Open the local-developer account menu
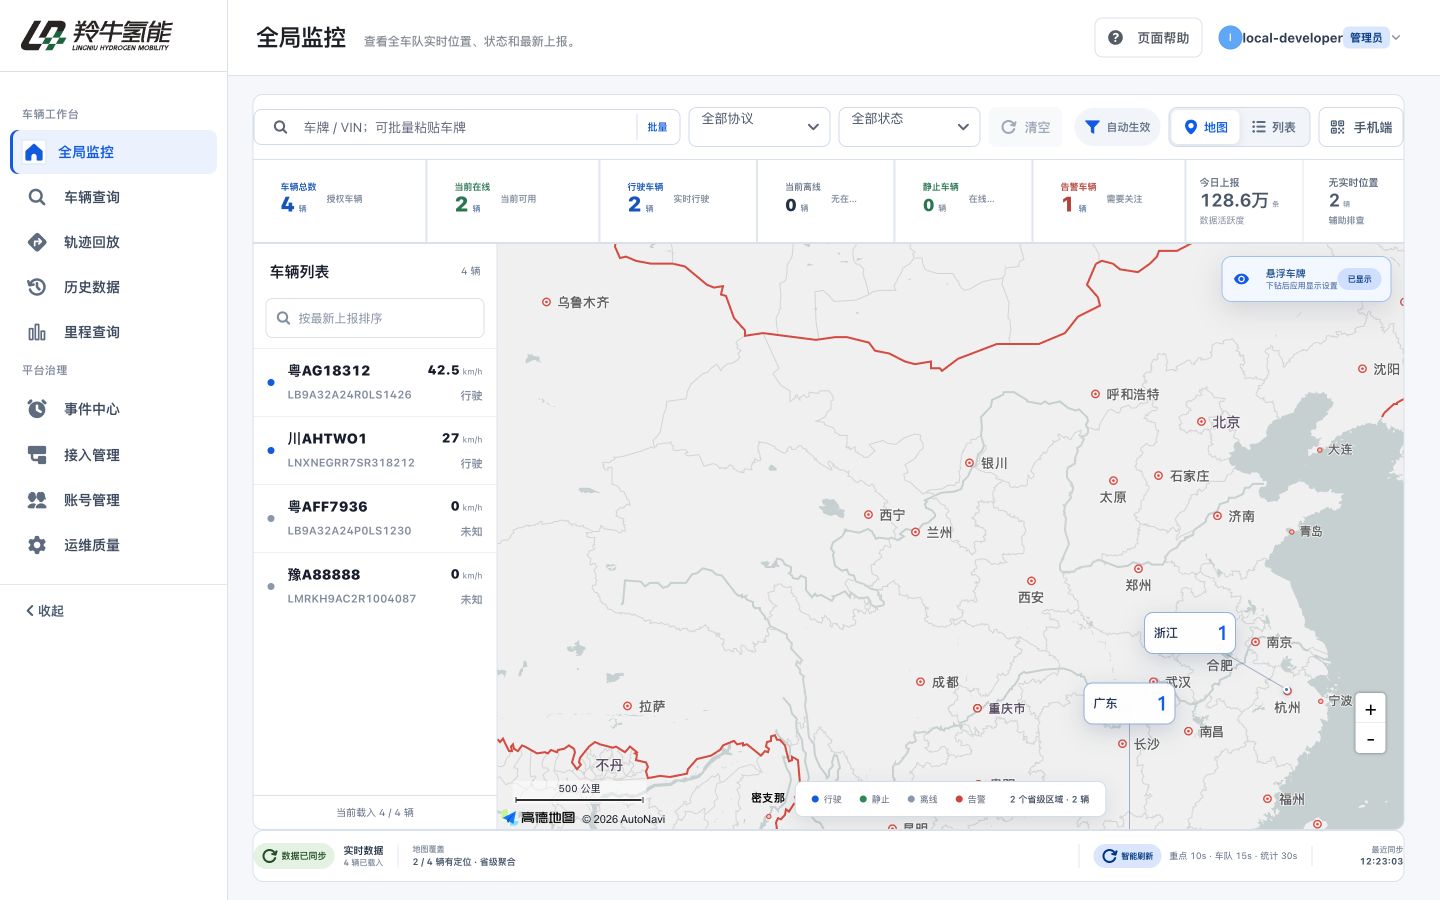 point(1309,38)
